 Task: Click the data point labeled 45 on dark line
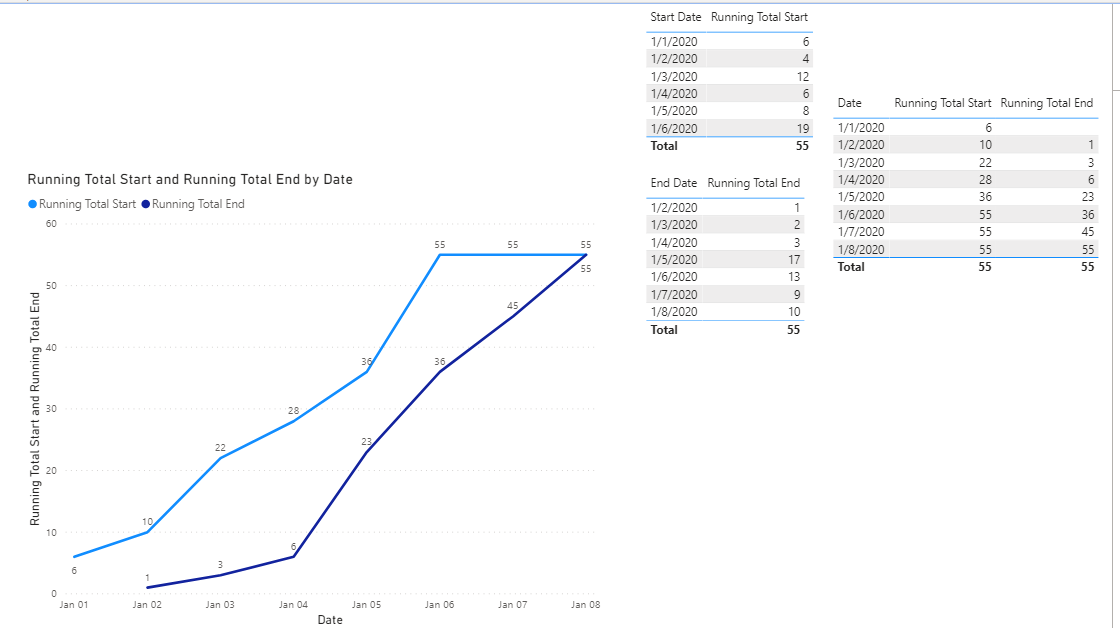coord(513,317)
